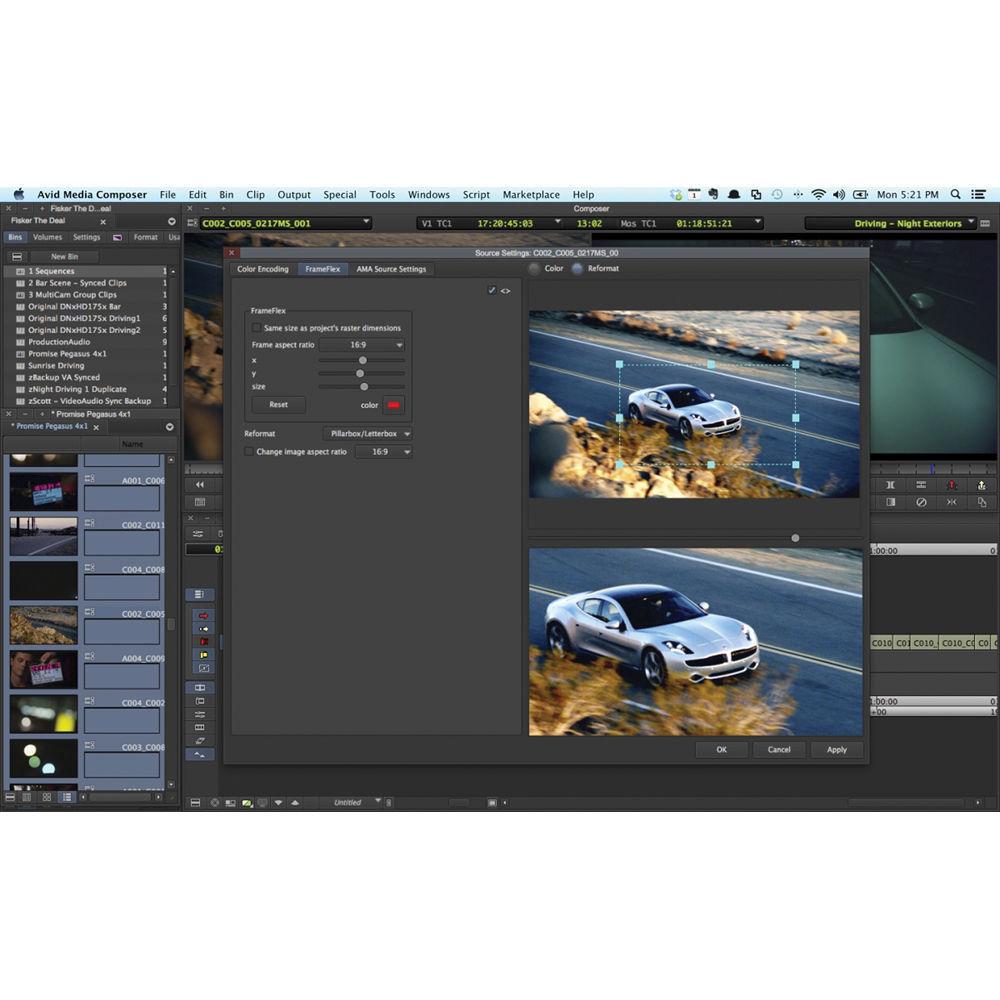The height and width of the screenshot is (1000, 1000).
Task: Click the Apply button in Source Settings
Action: 837,749
